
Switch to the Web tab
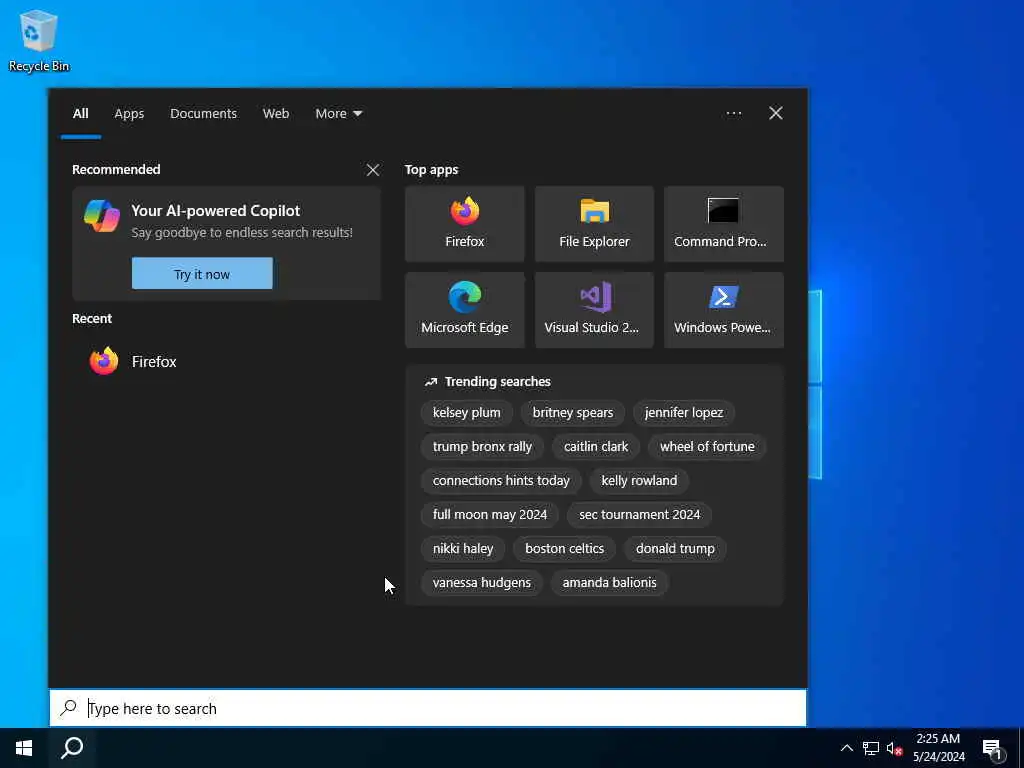point(276,114)
